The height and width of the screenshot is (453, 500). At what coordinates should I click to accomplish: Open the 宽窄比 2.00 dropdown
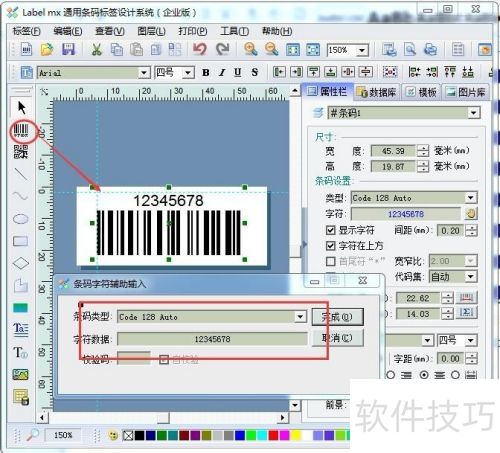(471, 261)
